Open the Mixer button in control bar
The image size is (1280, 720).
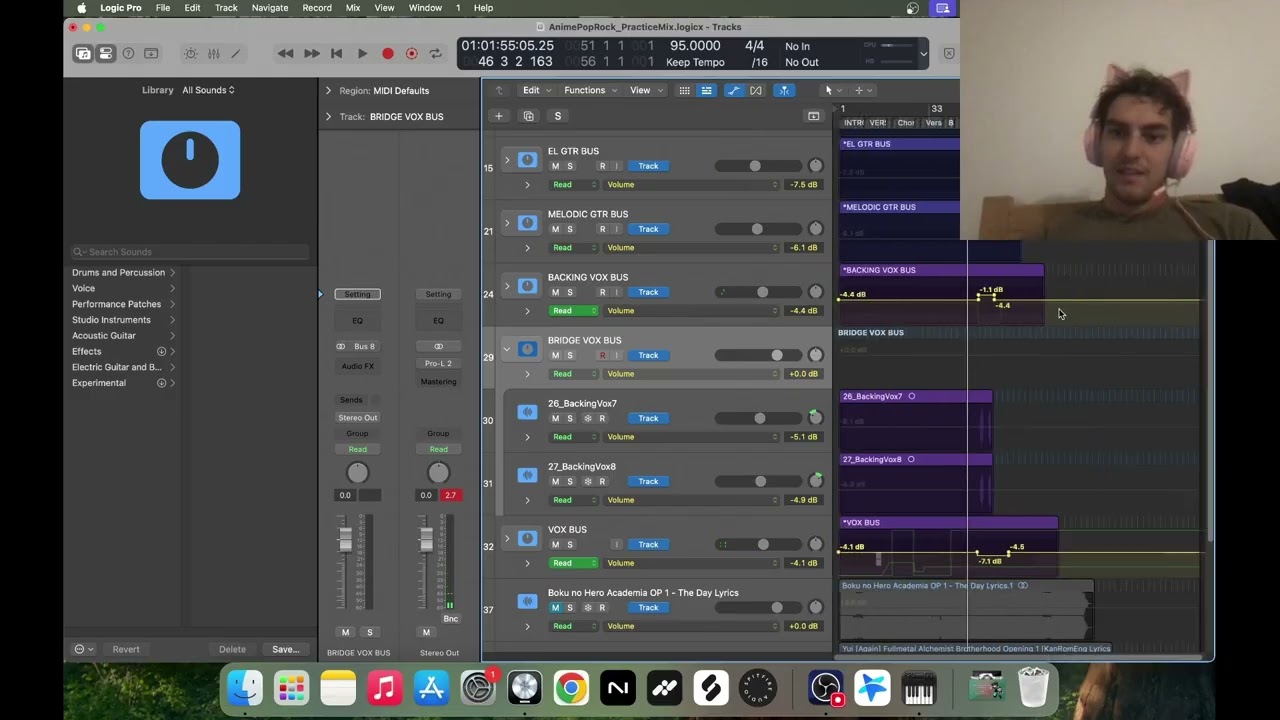tap(213, 53)
